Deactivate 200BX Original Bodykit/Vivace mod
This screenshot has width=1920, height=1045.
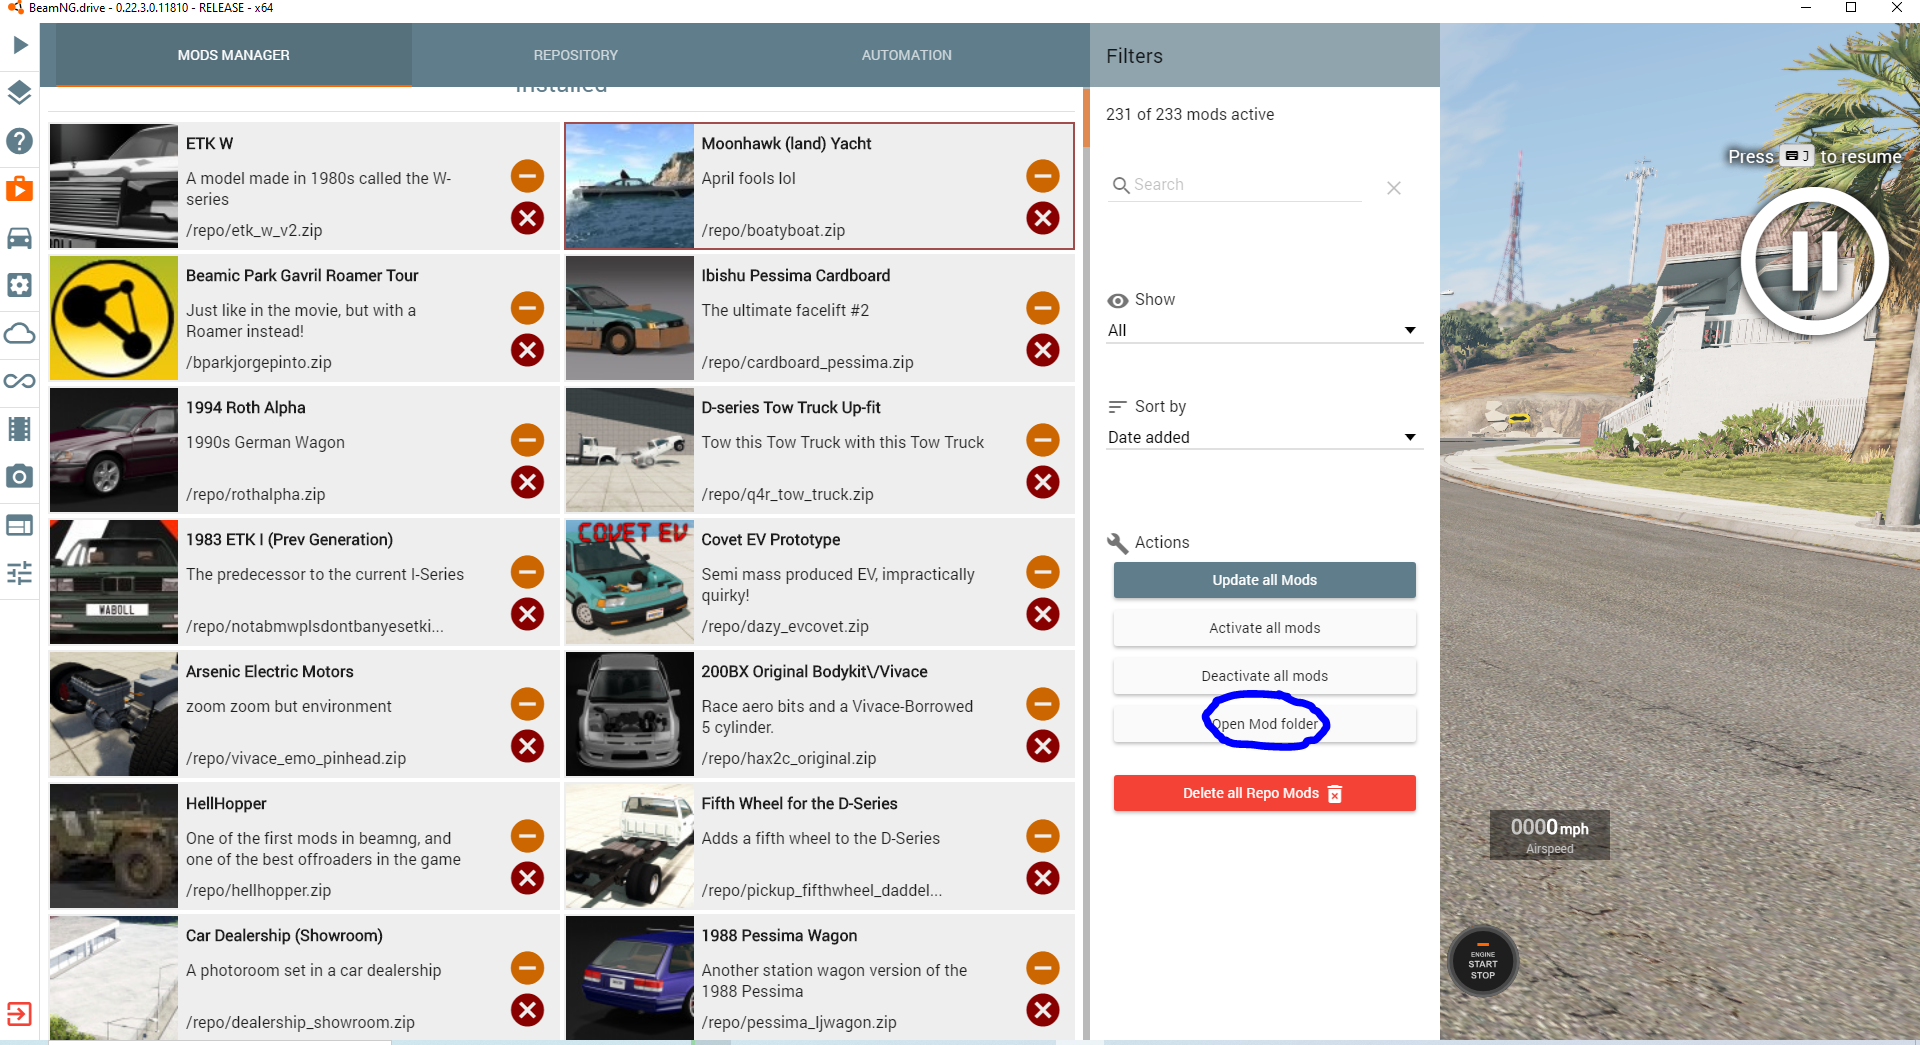click(x=1043, y=704)
